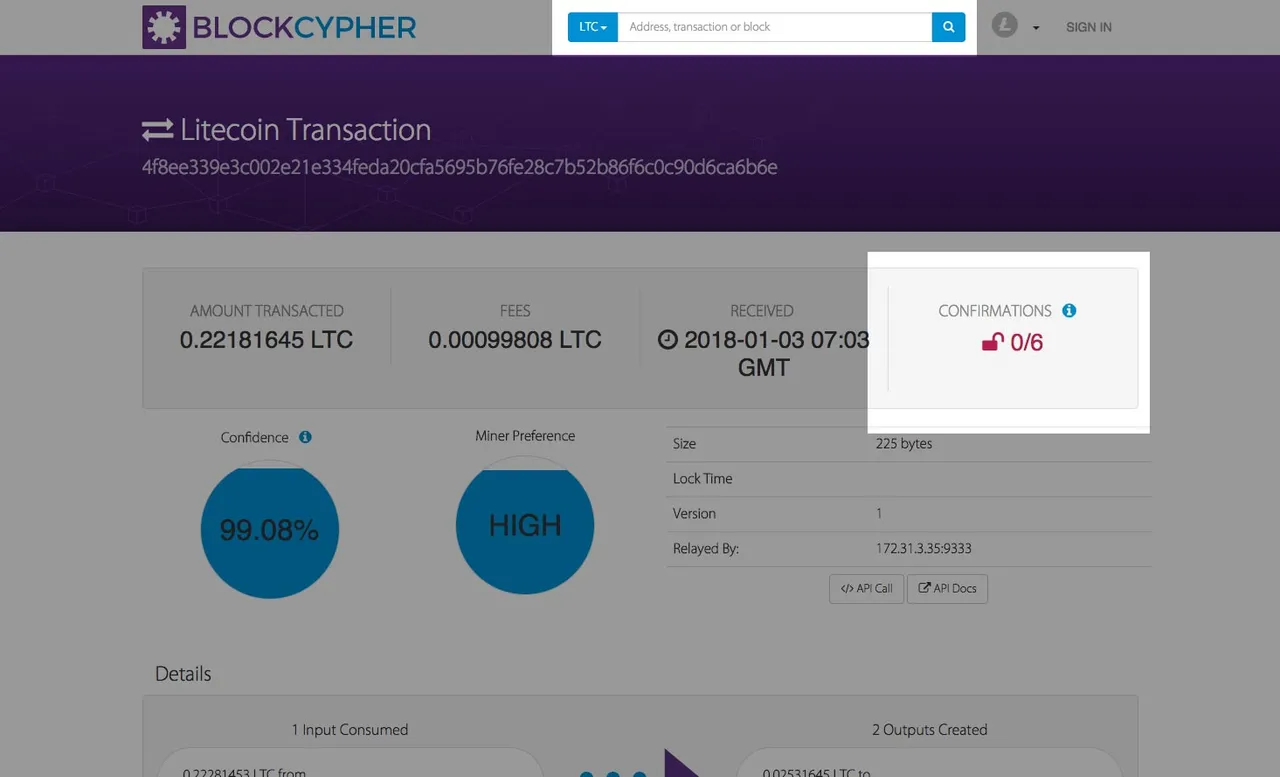Click the Version row label

pyautogui.click(x=694, y=513)
